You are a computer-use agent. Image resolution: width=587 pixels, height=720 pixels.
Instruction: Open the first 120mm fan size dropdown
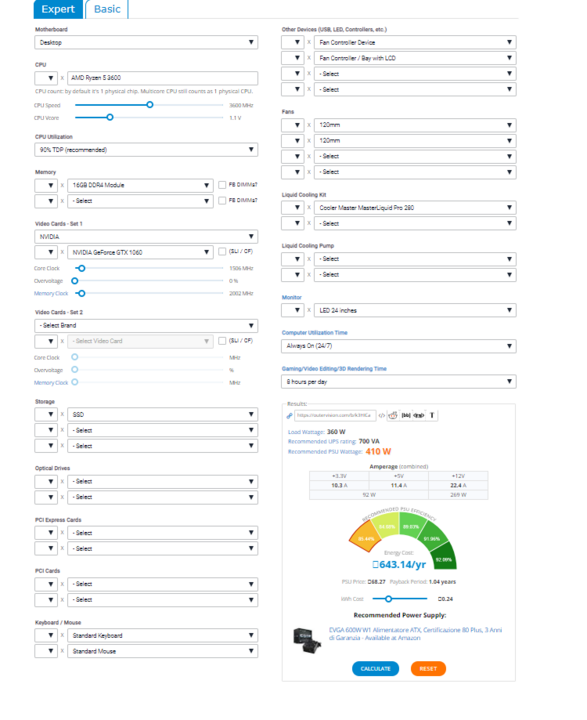(415, 125)
